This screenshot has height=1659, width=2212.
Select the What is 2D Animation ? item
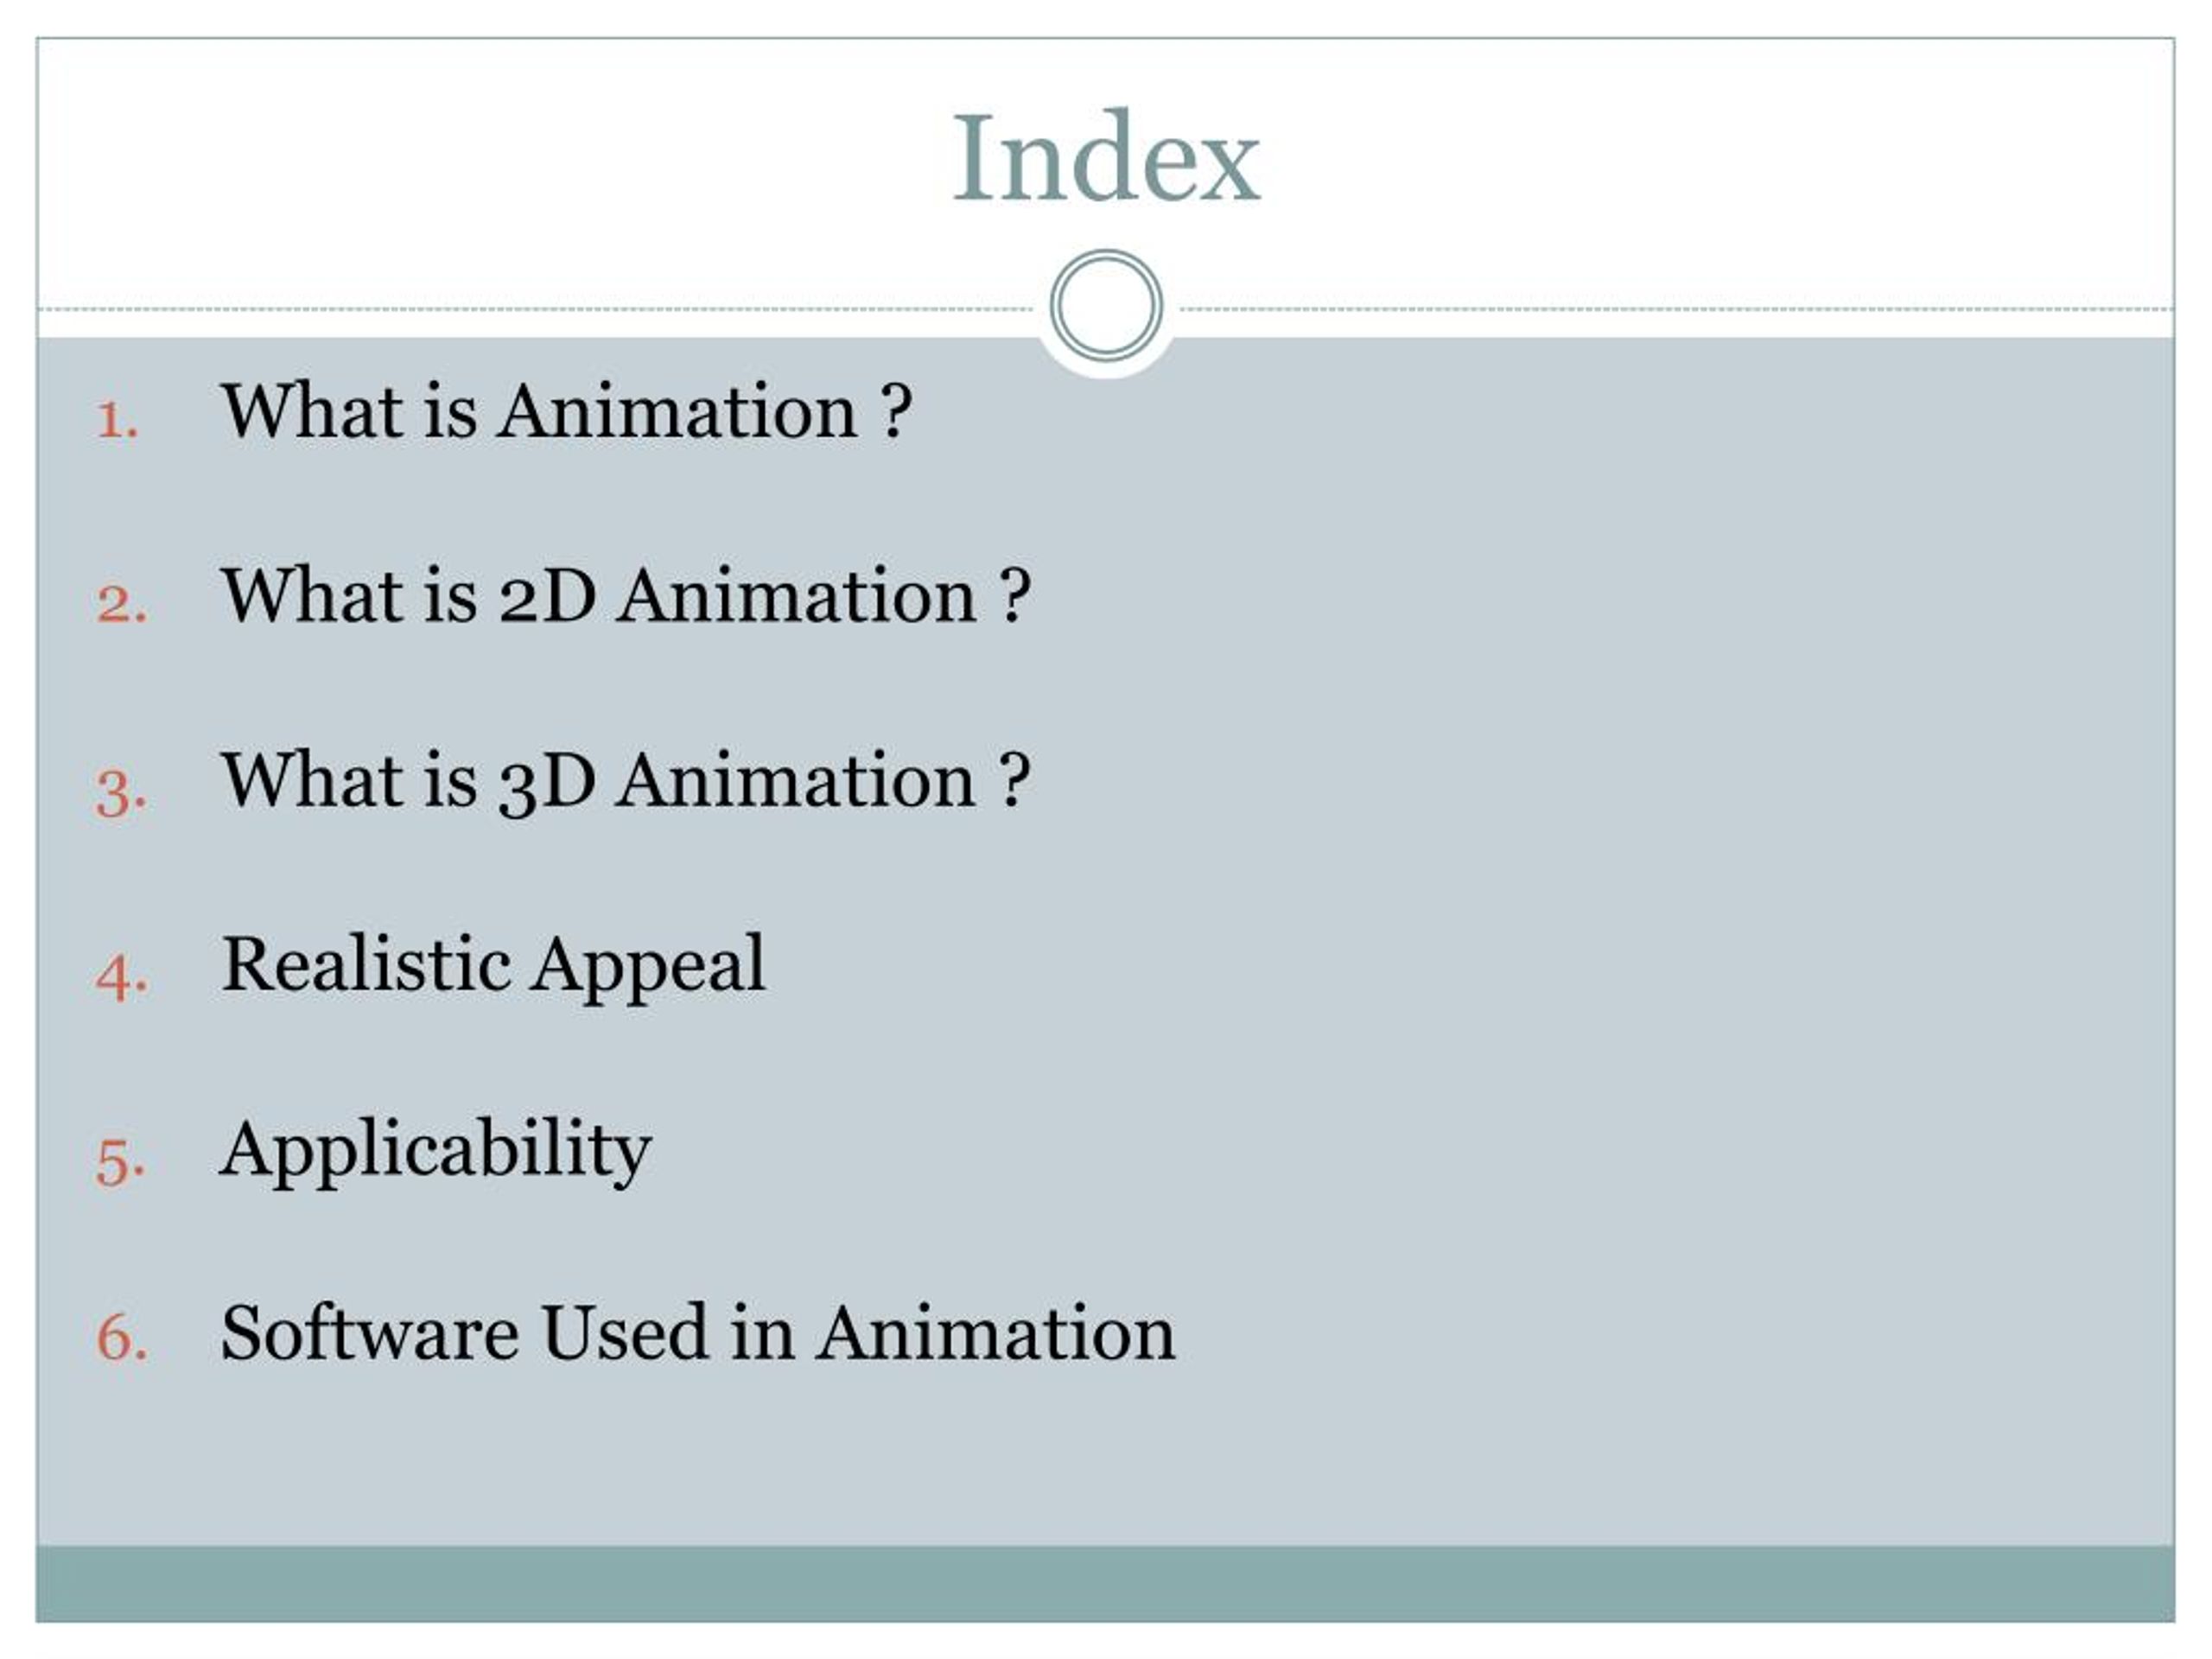(625, 596)
